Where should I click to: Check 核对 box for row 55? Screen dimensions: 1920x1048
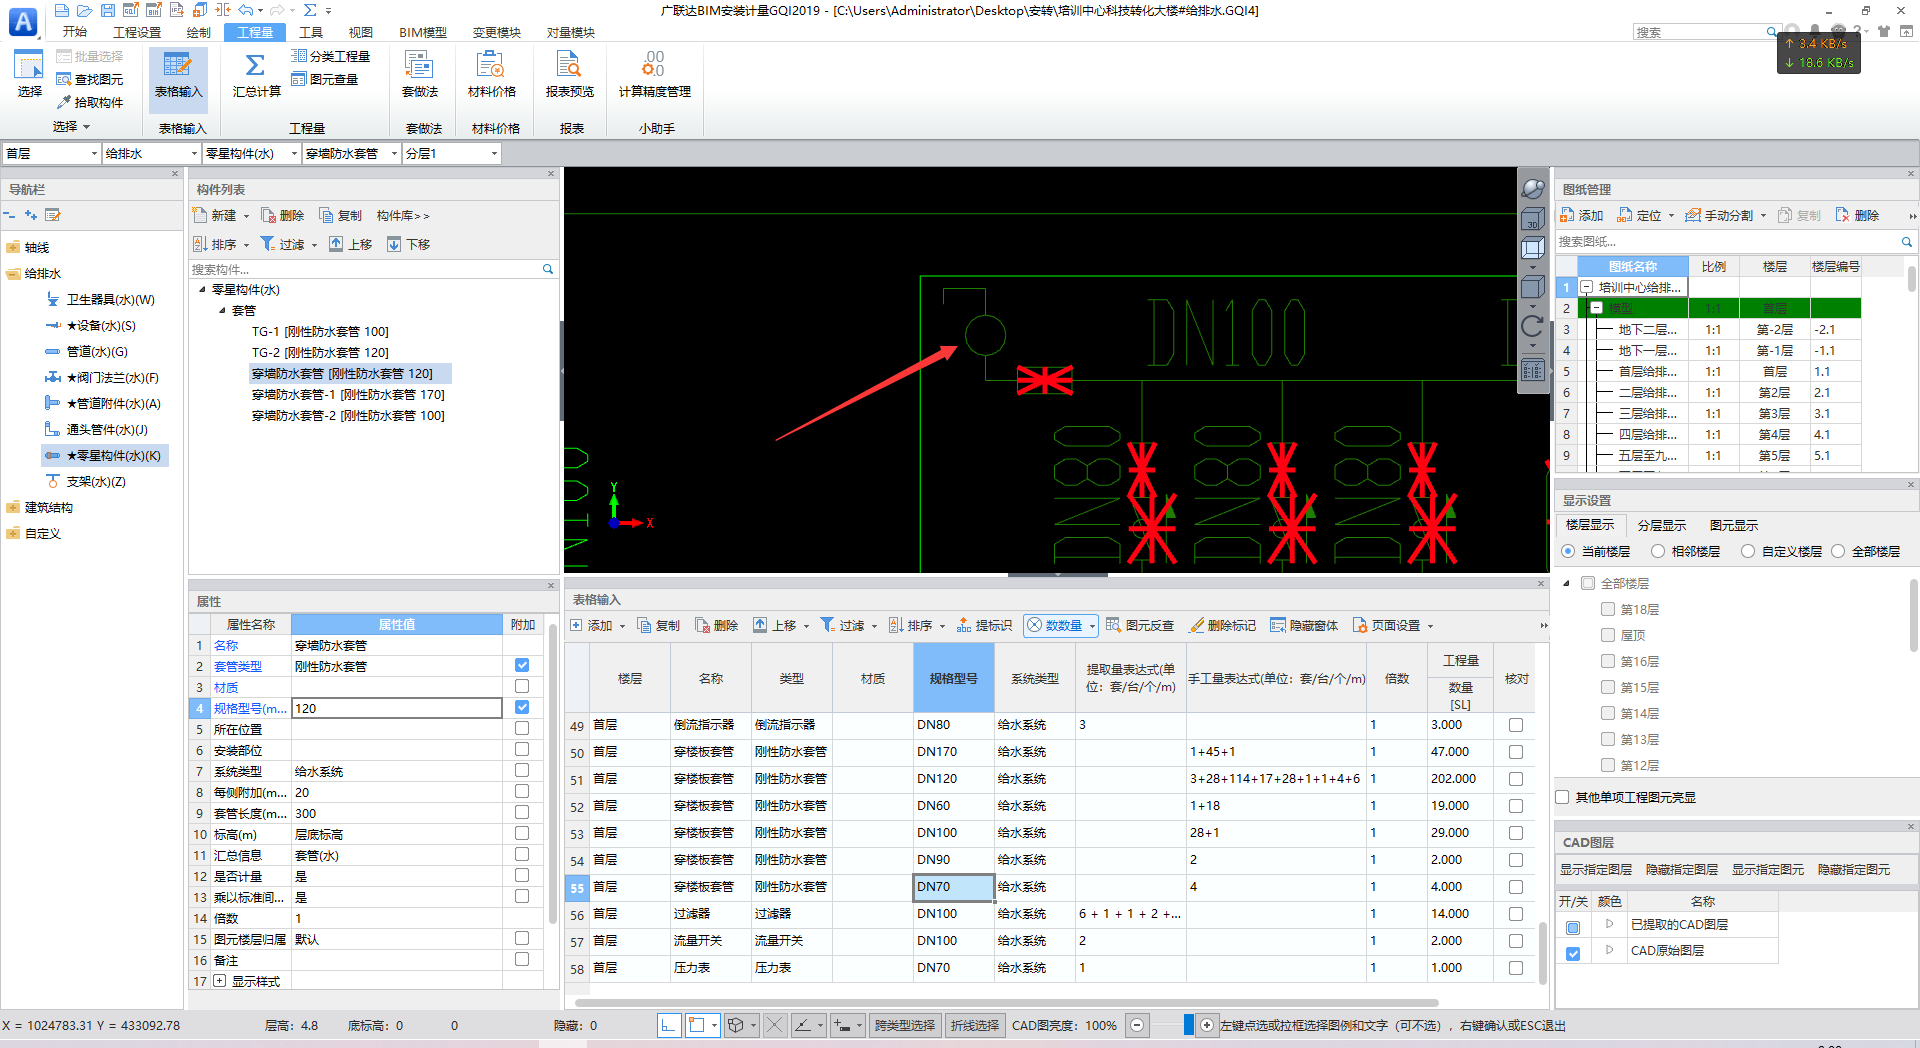(x=1516, y=887)
